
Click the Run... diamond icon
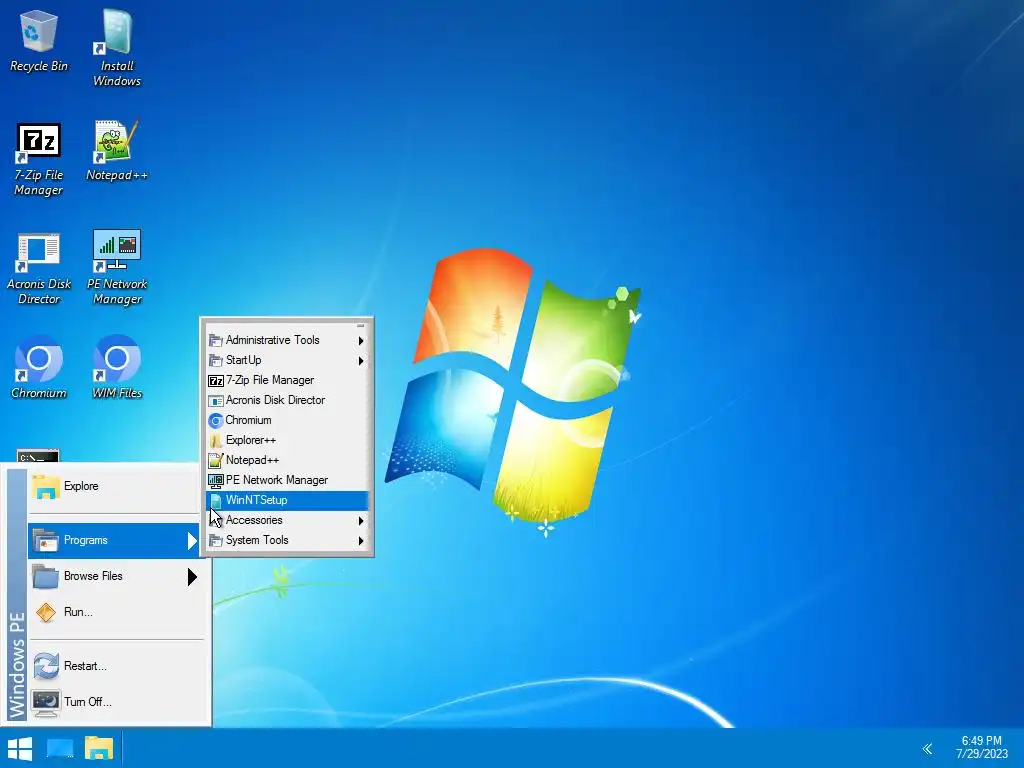(46, 613)
